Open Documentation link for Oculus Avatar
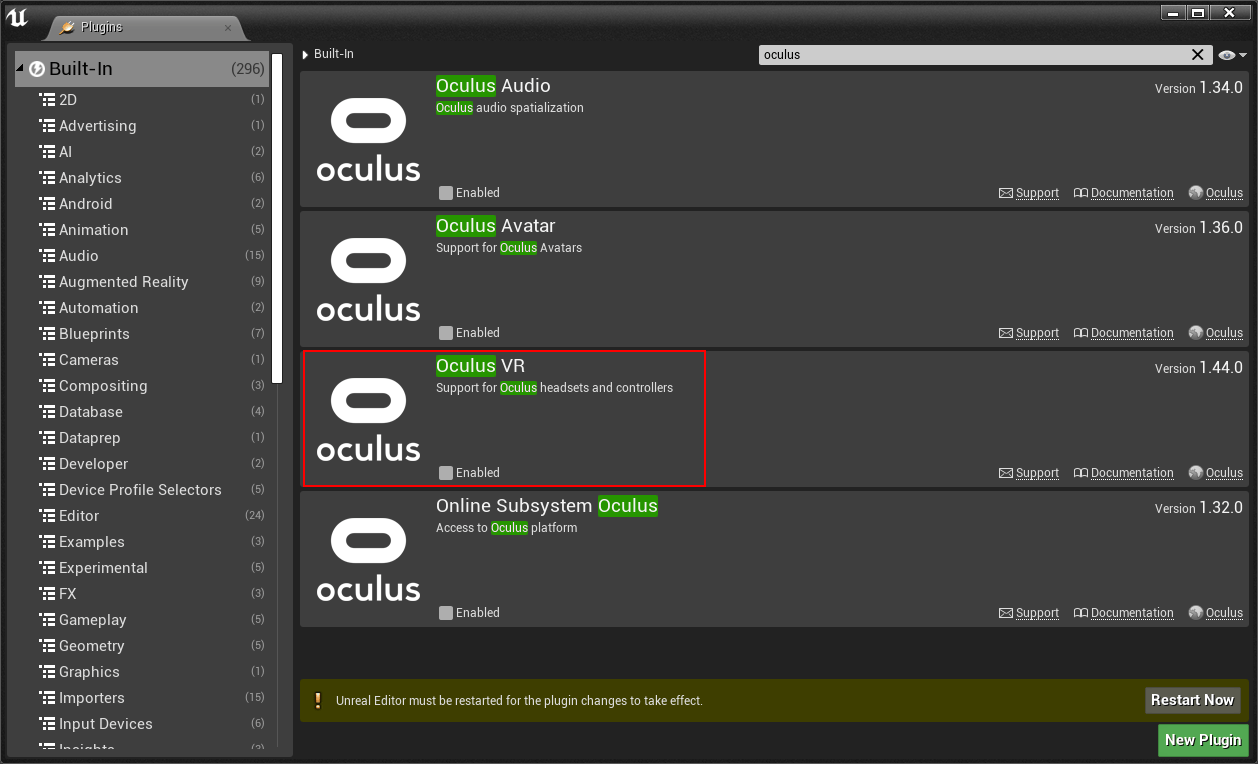 (1132, 333)
